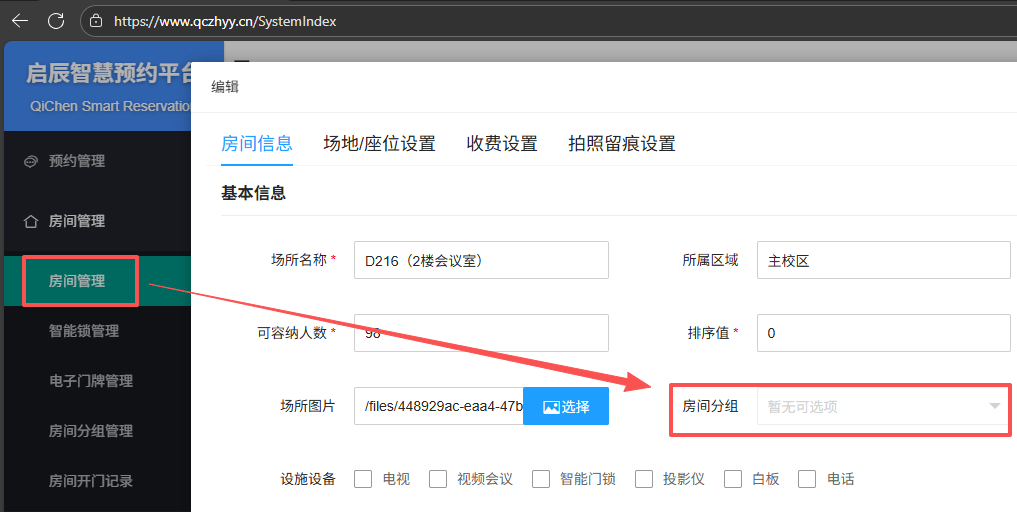1017x512 pixels.
Task: Open the 收费设置 tab
Action: 502,144
